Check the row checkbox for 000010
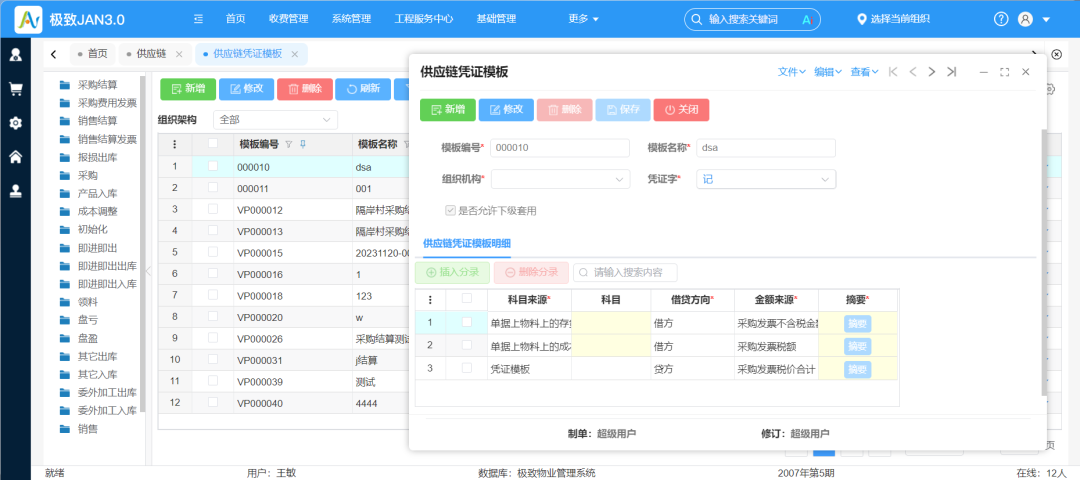 [213, 167]
